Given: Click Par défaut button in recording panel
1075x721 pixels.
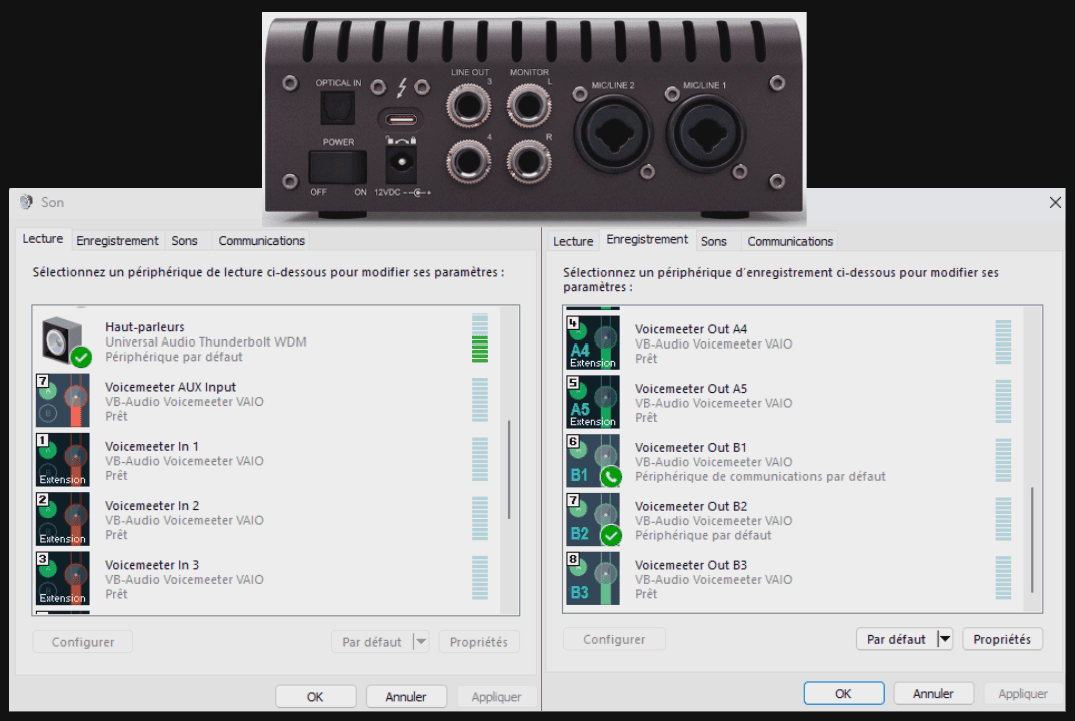Looking at the screenshot, I should coord(896,639).
